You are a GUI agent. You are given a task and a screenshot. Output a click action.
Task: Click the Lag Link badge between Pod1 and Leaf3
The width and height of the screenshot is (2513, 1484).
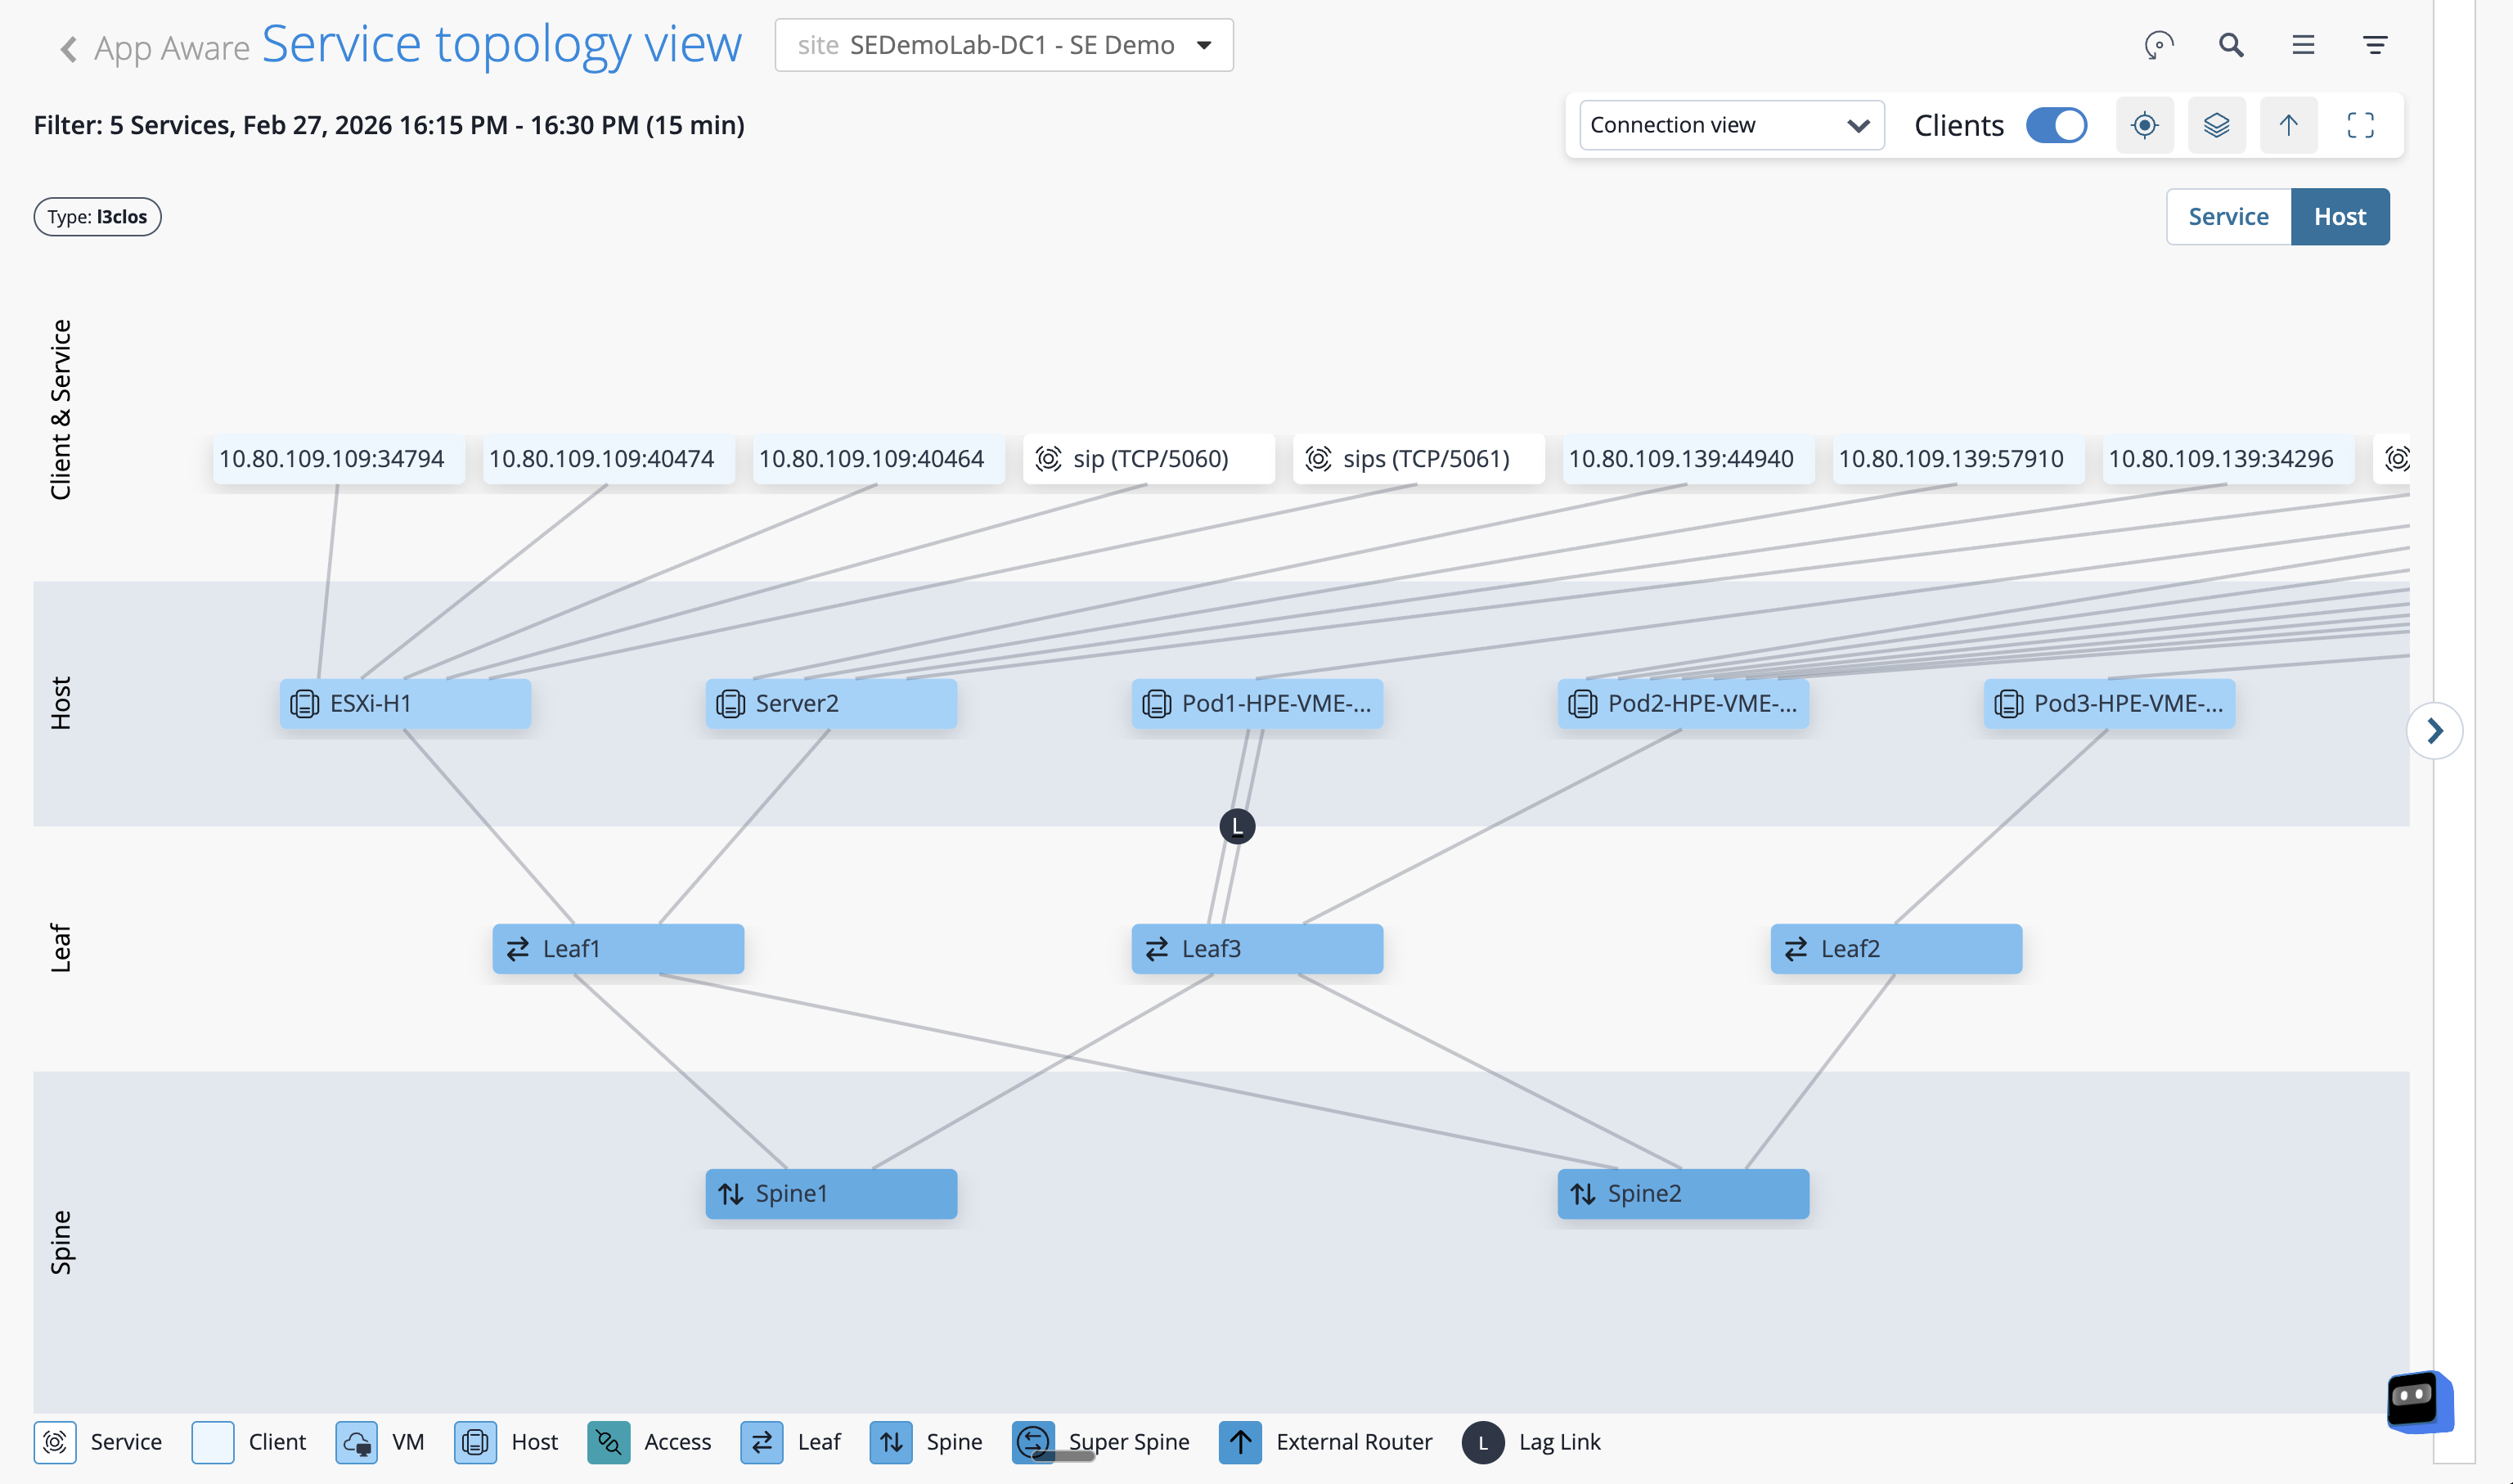tap(1238, 826)
